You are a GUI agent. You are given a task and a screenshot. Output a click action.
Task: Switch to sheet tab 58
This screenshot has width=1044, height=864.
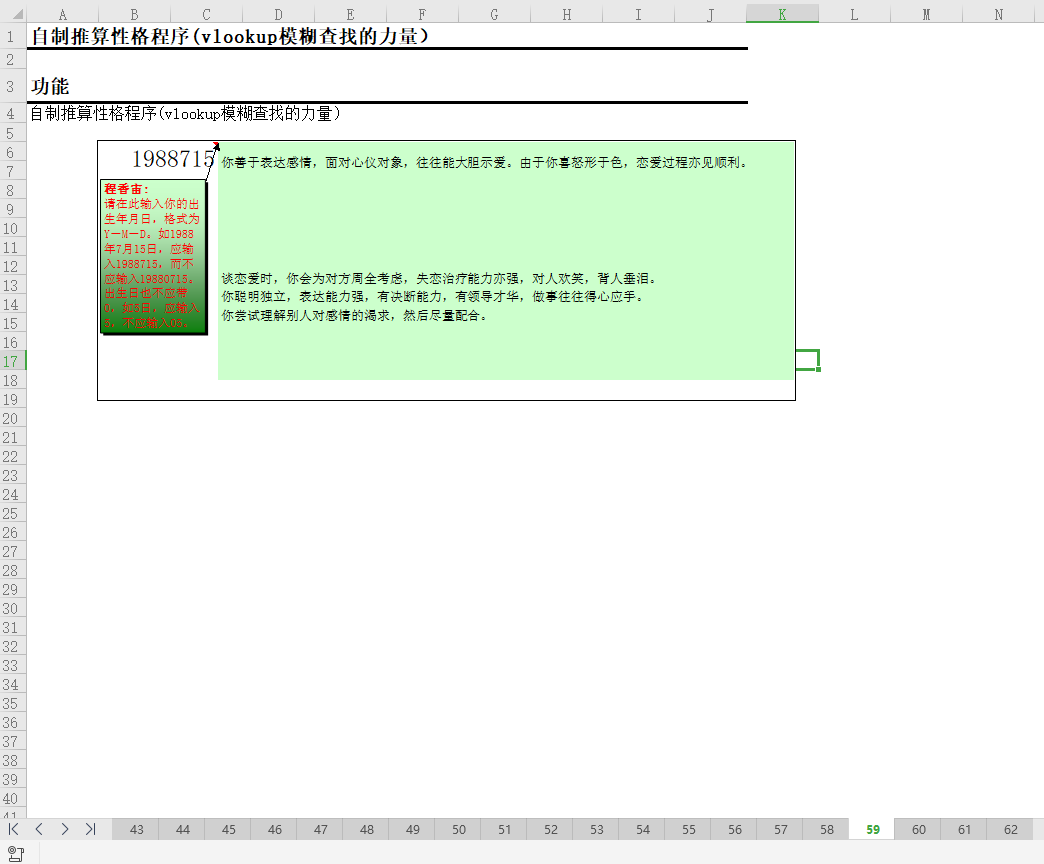[826, 829]
